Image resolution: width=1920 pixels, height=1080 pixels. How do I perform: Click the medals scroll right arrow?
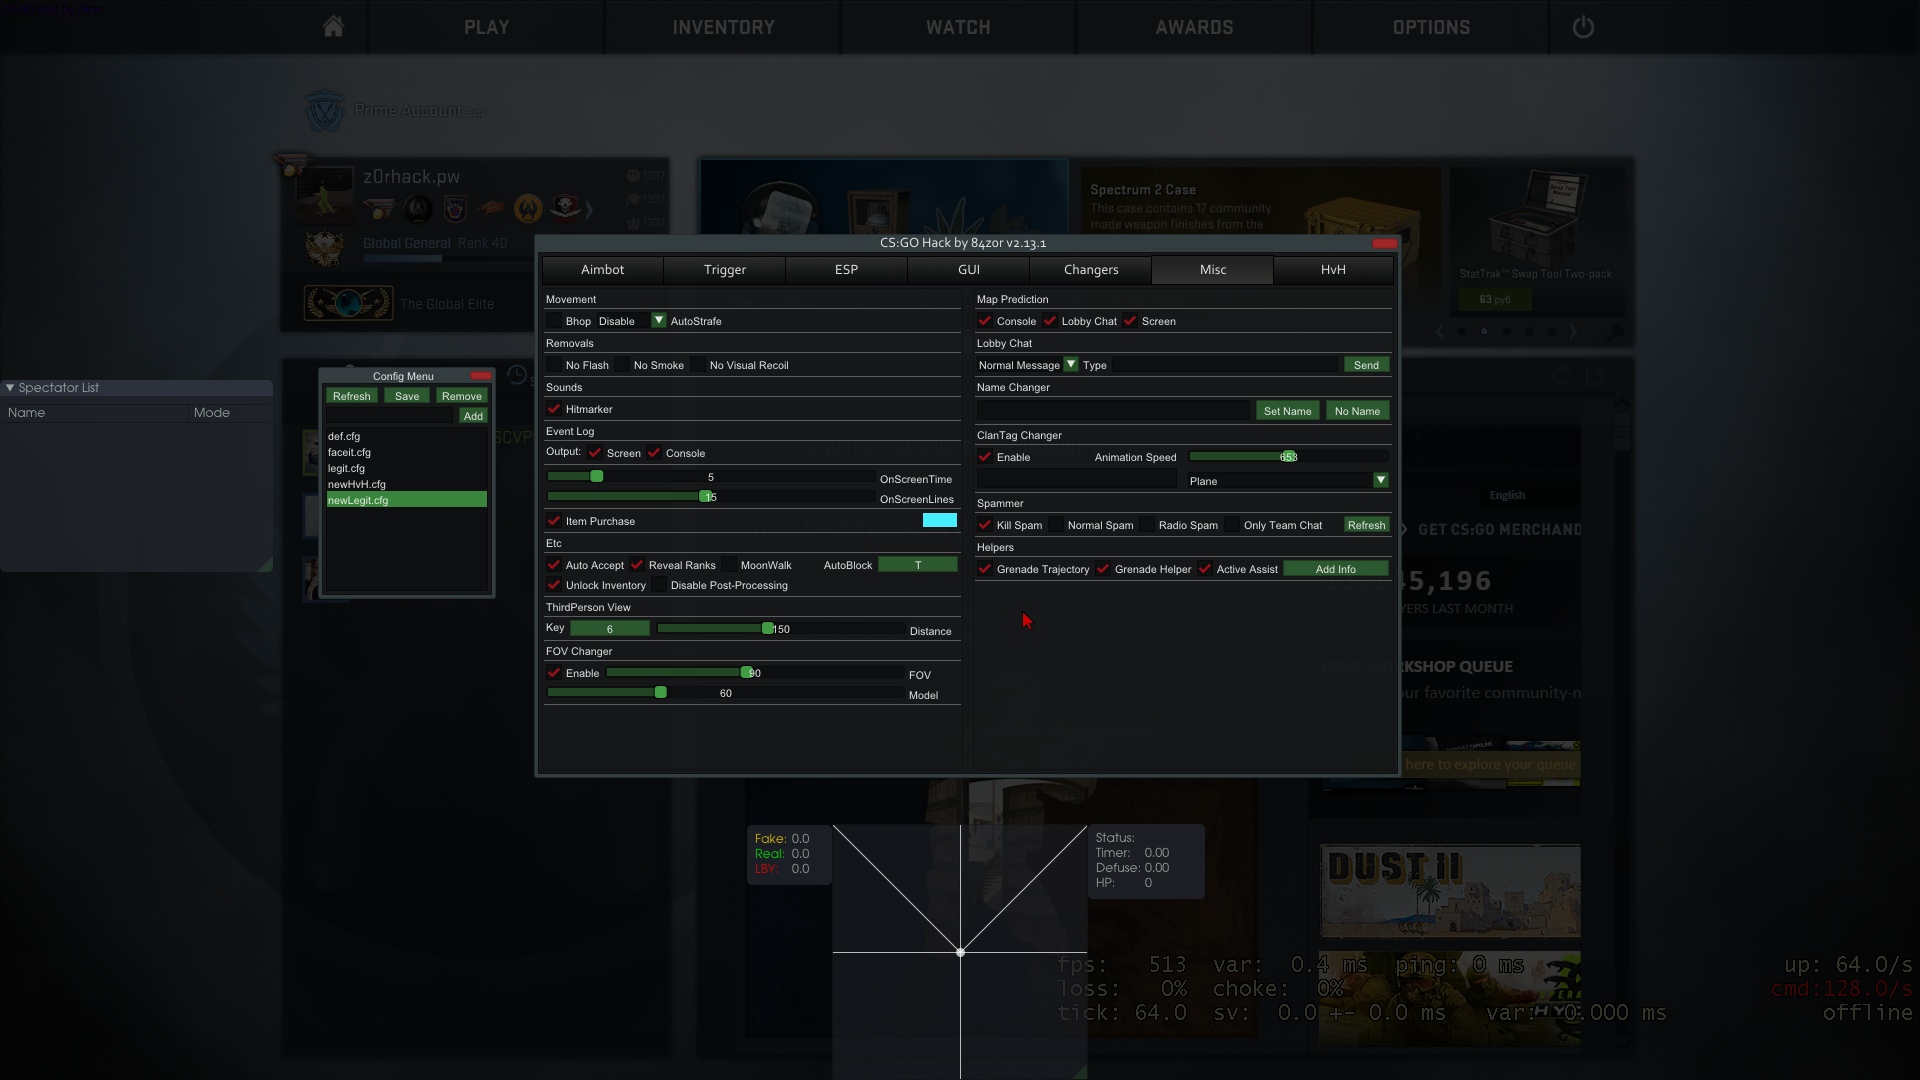click(589, 209)
